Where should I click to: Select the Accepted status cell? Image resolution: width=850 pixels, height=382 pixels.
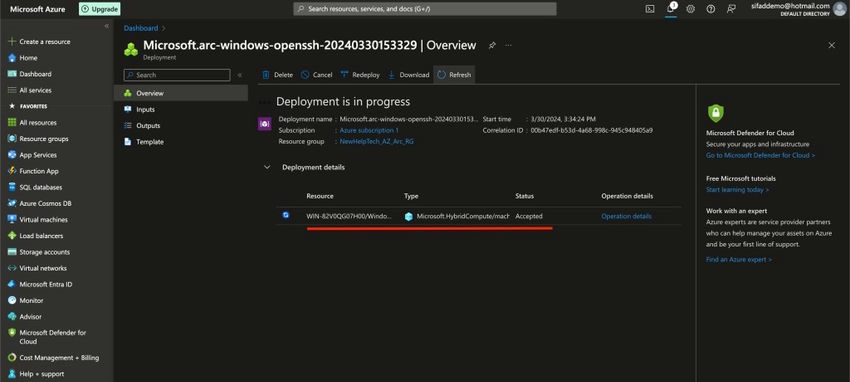(529, 216)
